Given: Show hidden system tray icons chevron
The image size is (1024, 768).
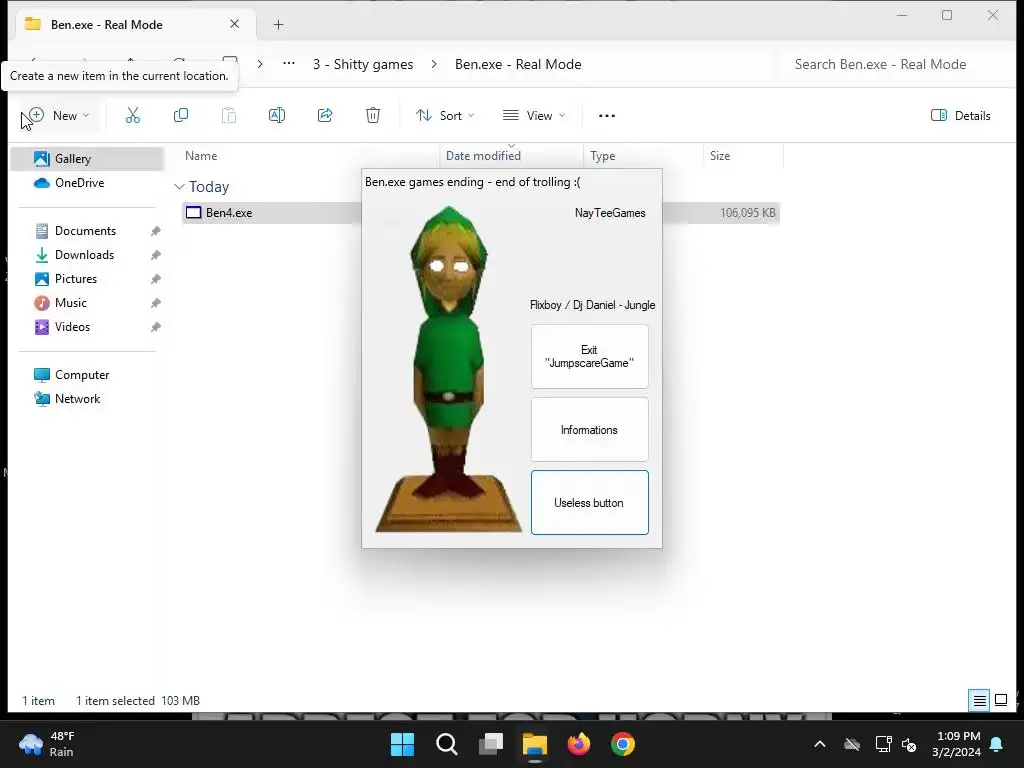Looking at the screenshot, I should click(x=820, y=744).
